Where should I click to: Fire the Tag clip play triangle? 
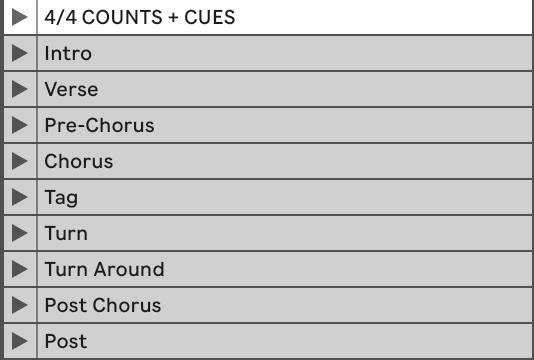pyautogui.click(x=19, y=197)
